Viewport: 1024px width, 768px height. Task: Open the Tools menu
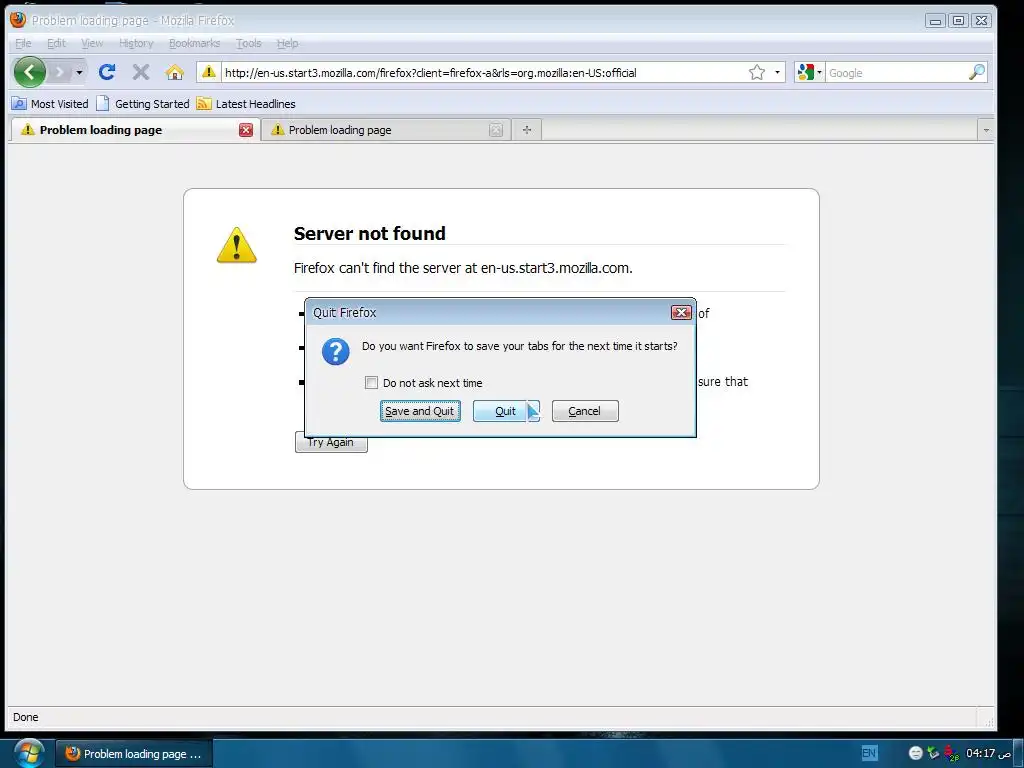point(248,43)
